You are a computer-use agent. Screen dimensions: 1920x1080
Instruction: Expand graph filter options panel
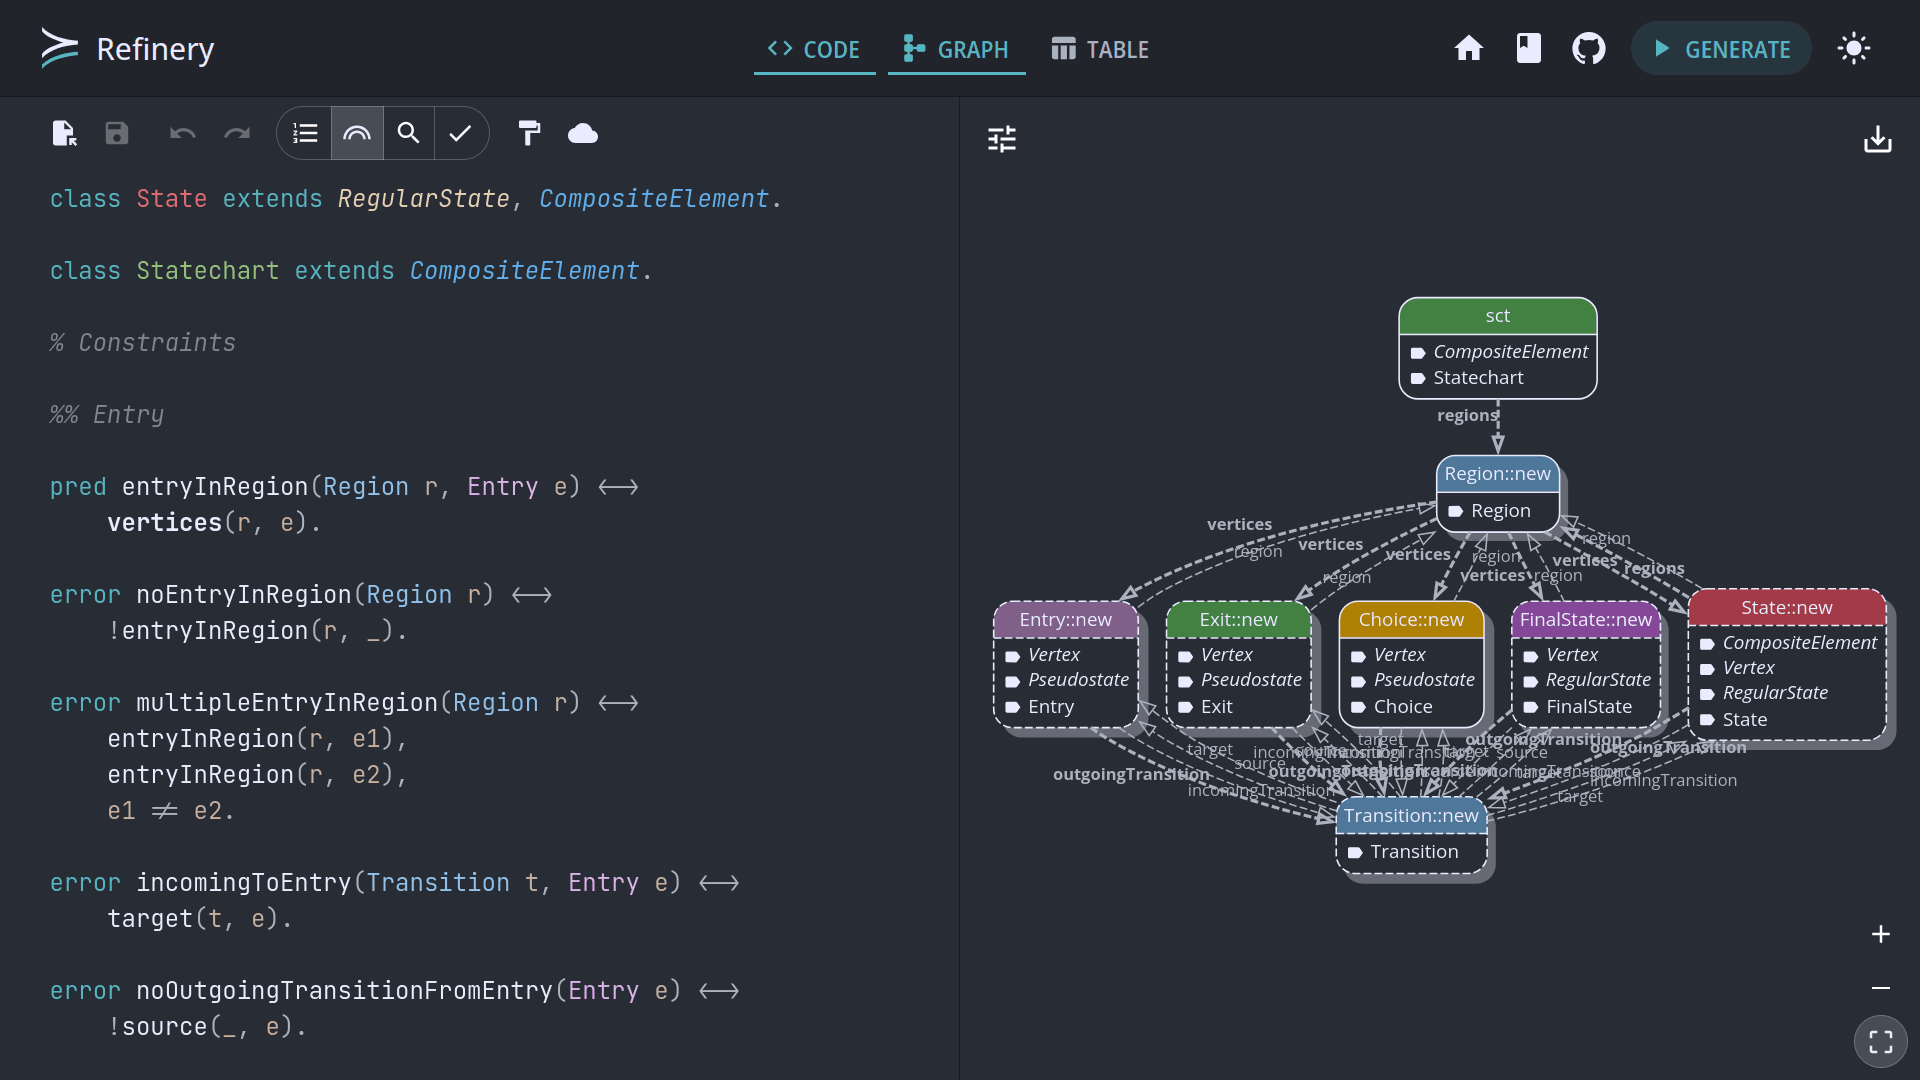tap(1001, 139)
